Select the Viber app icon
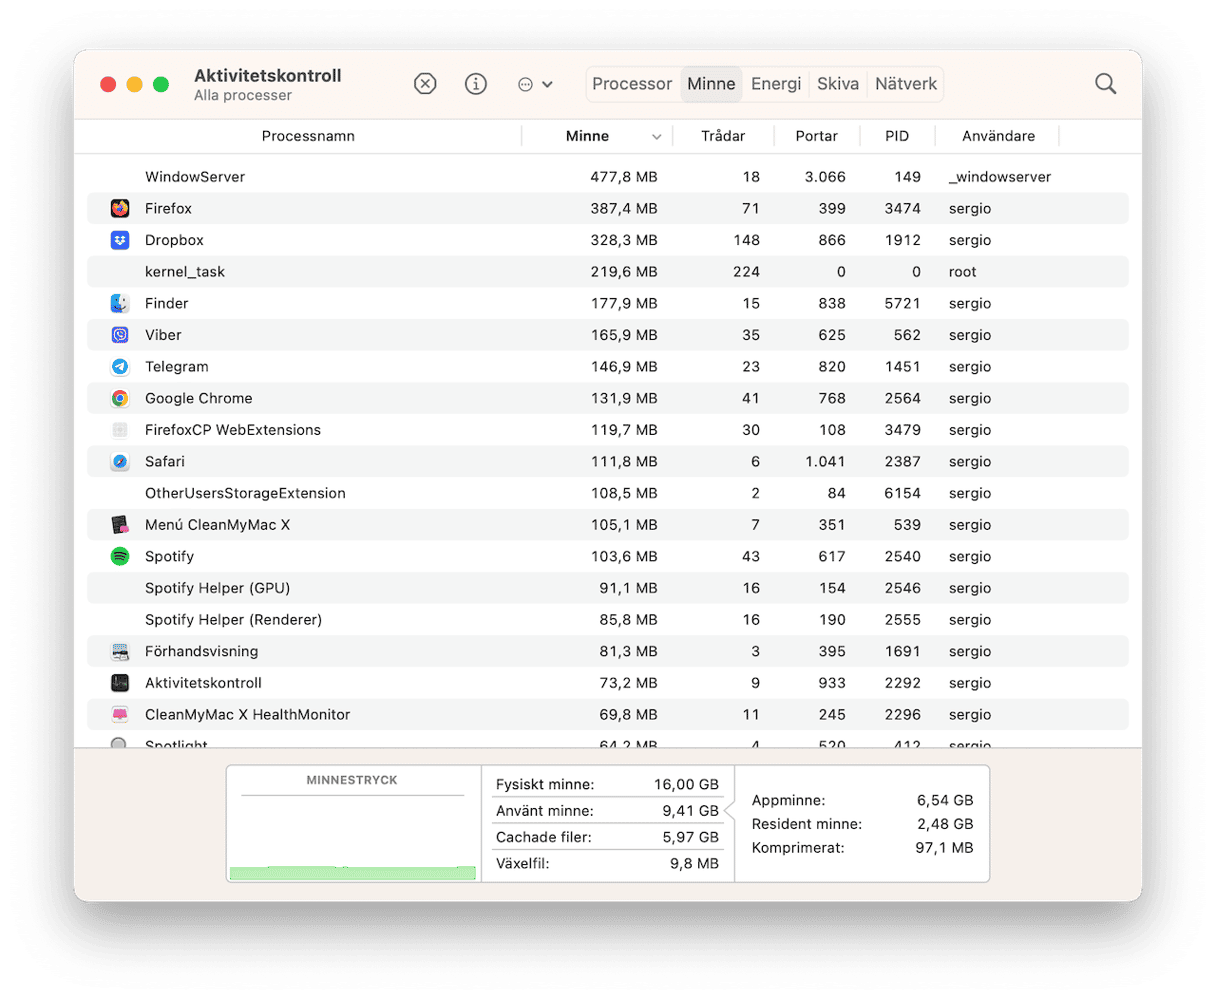 (x=120, y=335)
